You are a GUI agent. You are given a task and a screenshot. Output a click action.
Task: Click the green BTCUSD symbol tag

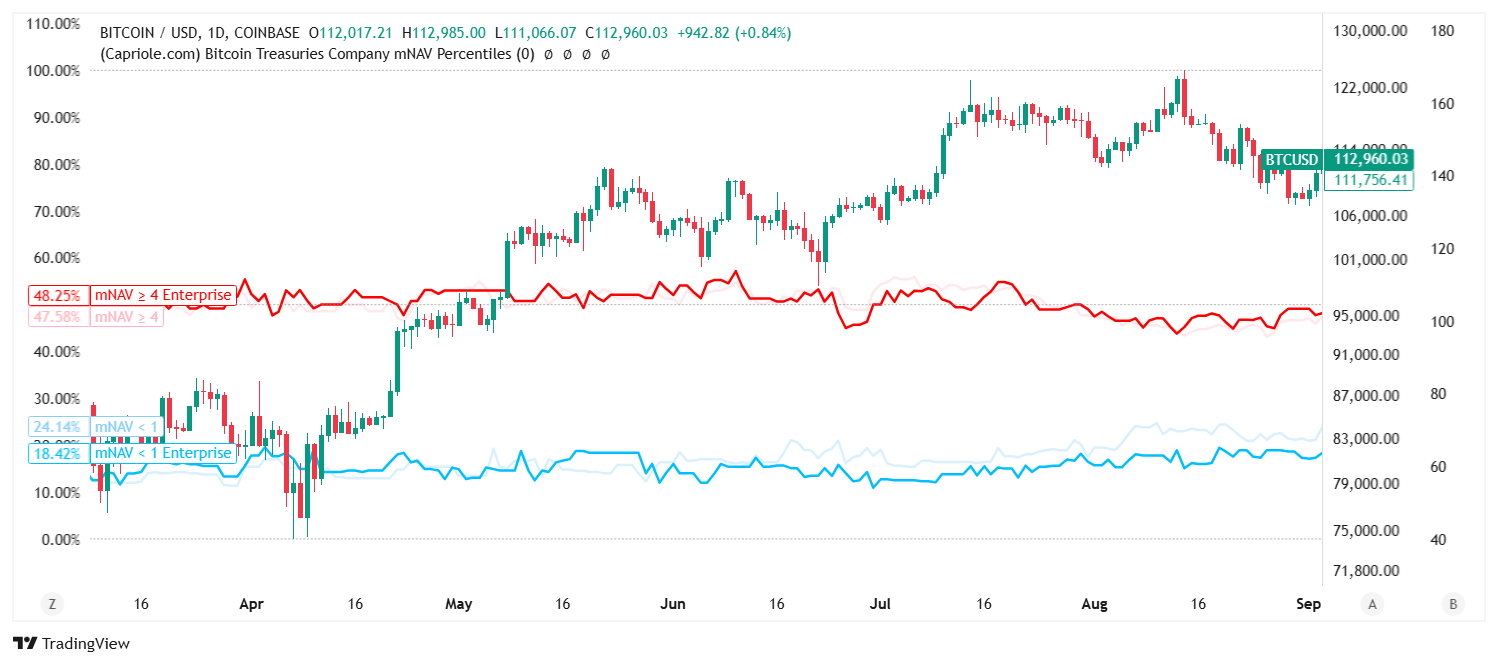[x=1292, y=159]
